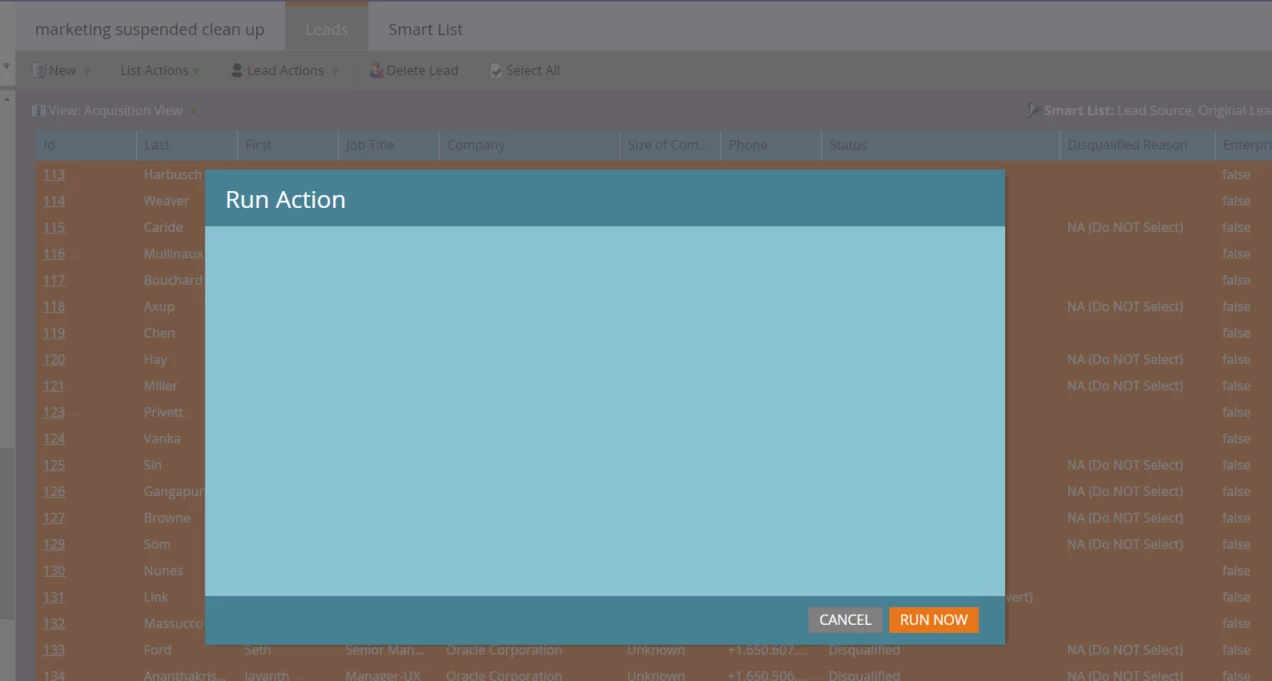Open lead Id 113 link
This screenshot has width=1272, height=681.
(x=54, y=175)
